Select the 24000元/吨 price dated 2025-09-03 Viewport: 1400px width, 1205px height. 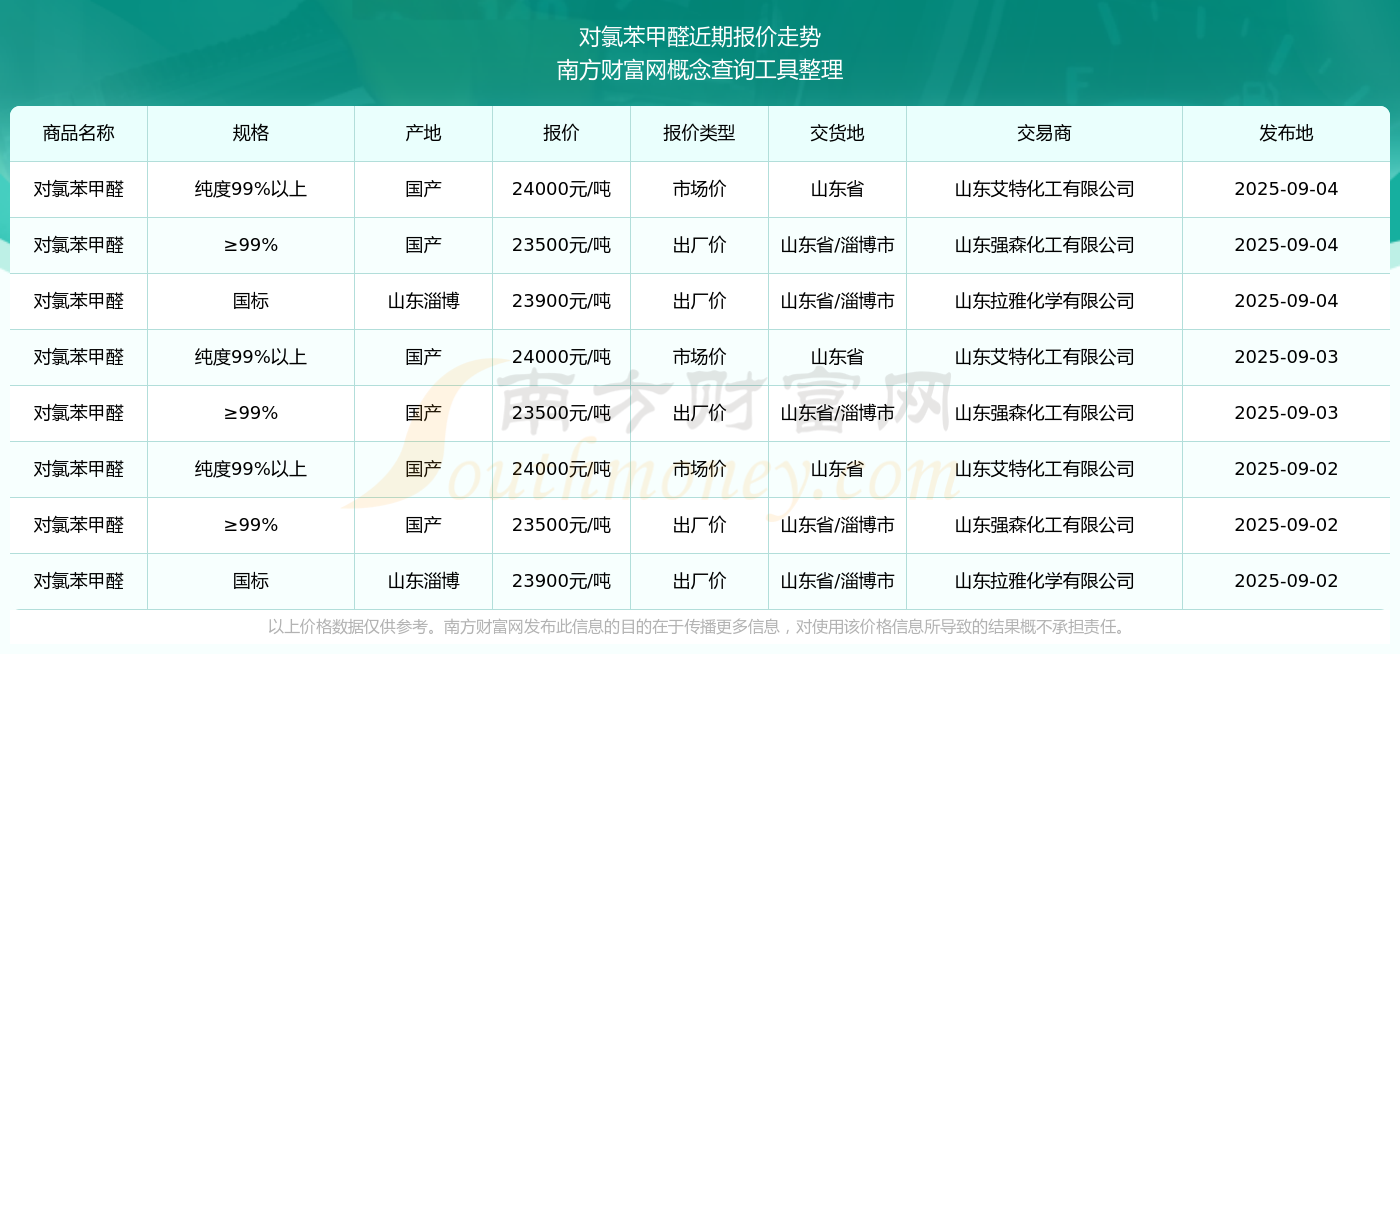tap(561, 357)
